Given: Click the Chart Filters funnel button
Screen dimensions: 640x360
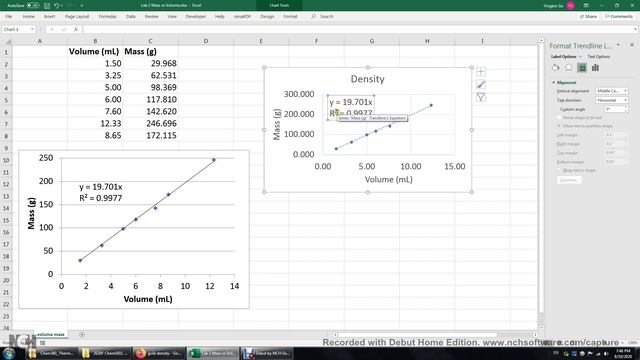Looking at the screenshot, I should [x=481, y=97].
